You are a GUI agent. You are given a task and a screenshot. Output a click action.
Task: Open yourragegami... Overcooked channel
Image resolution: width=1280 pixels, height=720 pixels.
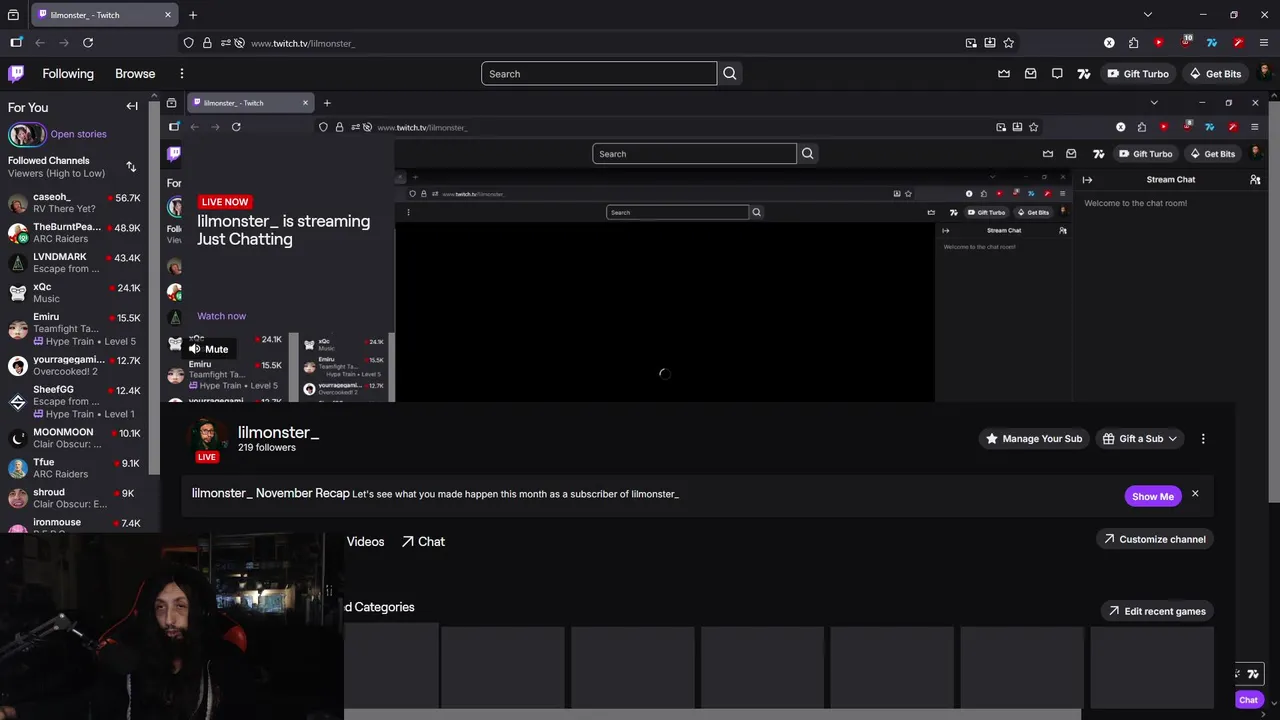tap(75, 366)
